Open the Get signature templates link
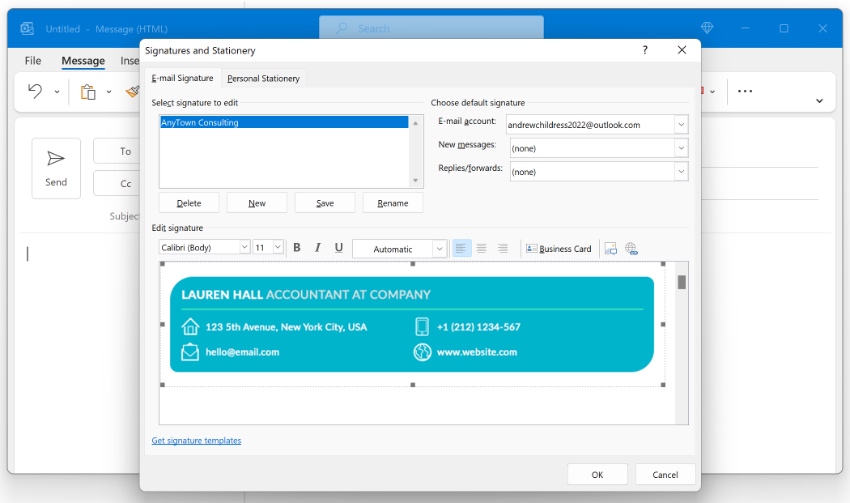Screen dimensions: 850x503 click(x=196, y=441)
